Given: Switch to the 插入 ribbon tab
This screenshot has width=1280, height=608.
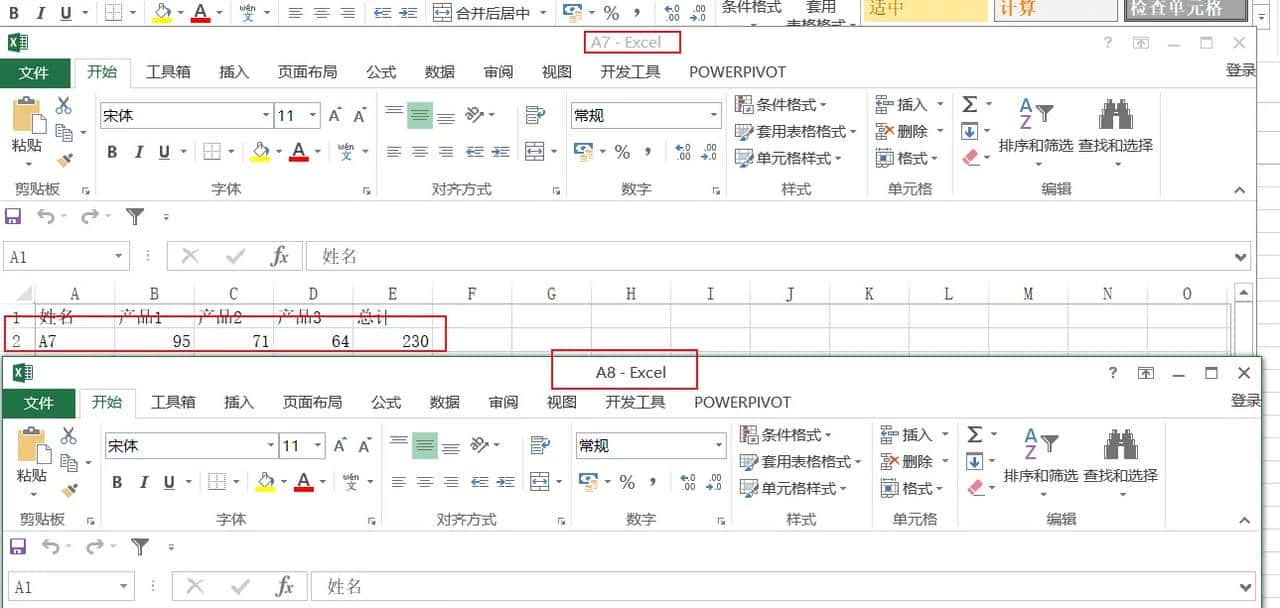Looking at the screenshot, I should (234, 72).
